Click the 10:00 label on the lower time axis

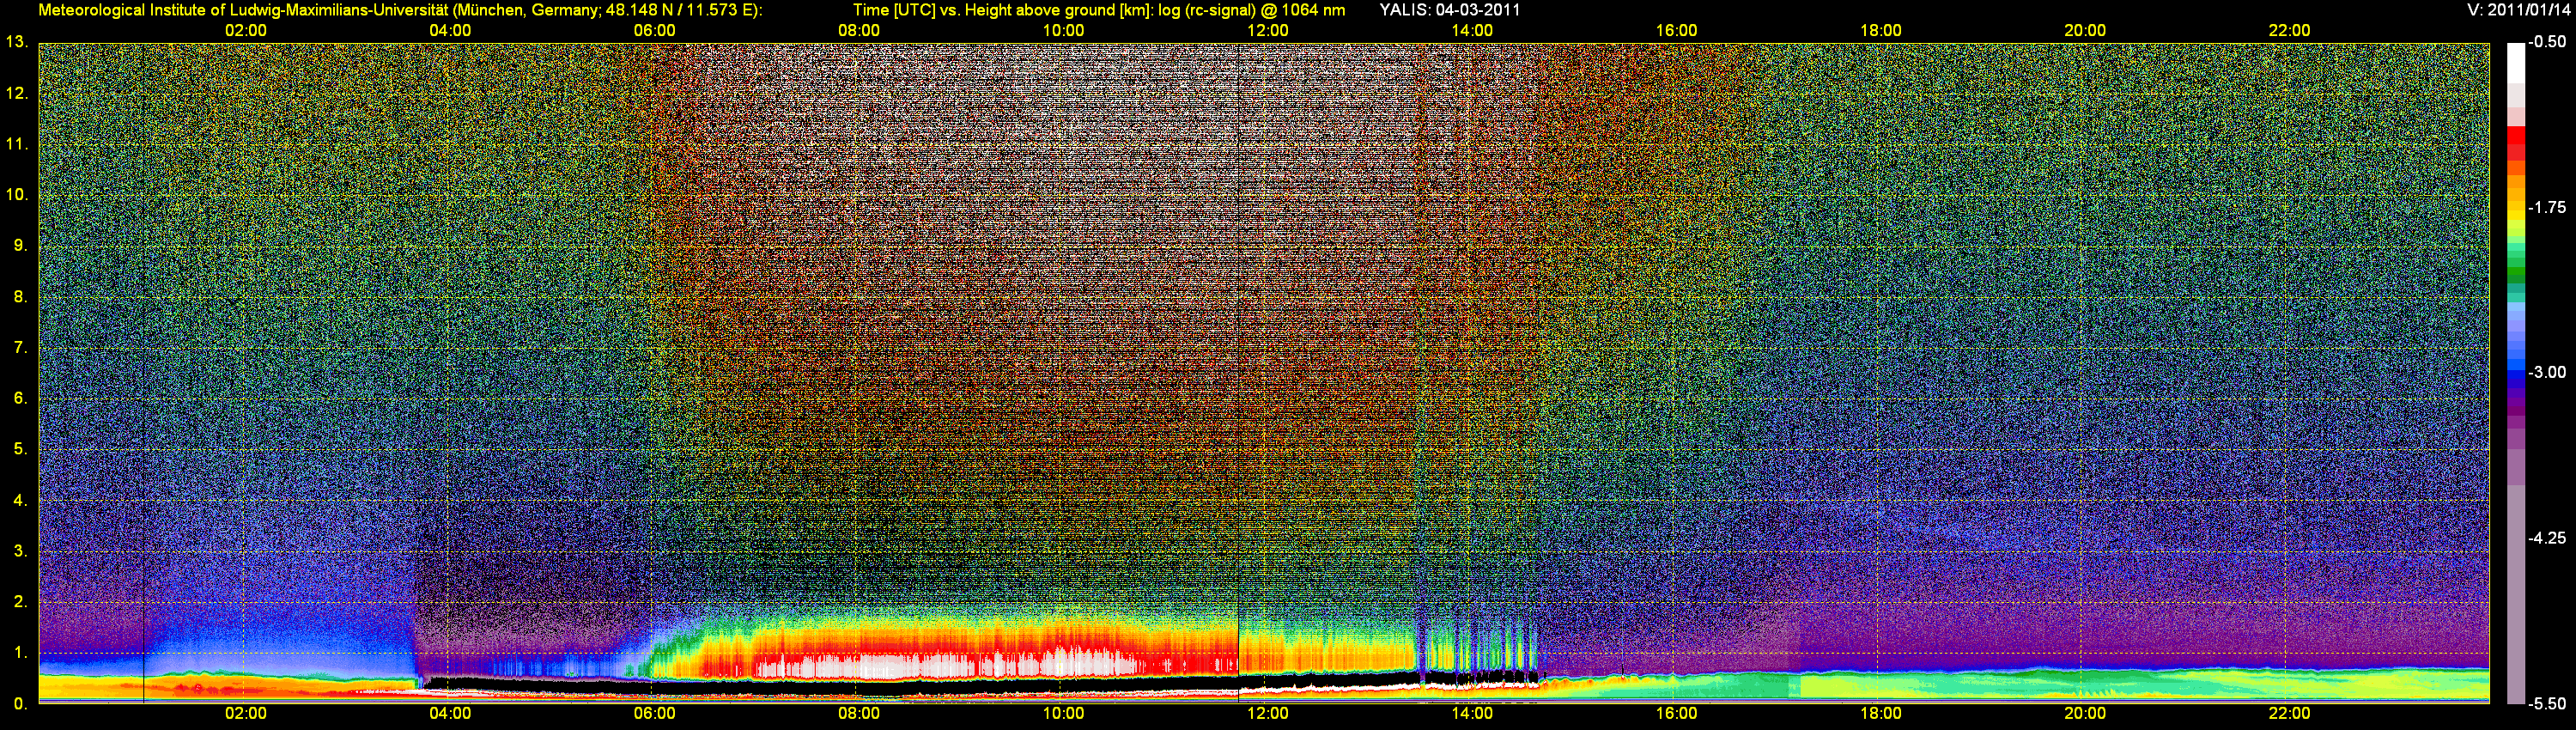click(x=1063, y=714)
